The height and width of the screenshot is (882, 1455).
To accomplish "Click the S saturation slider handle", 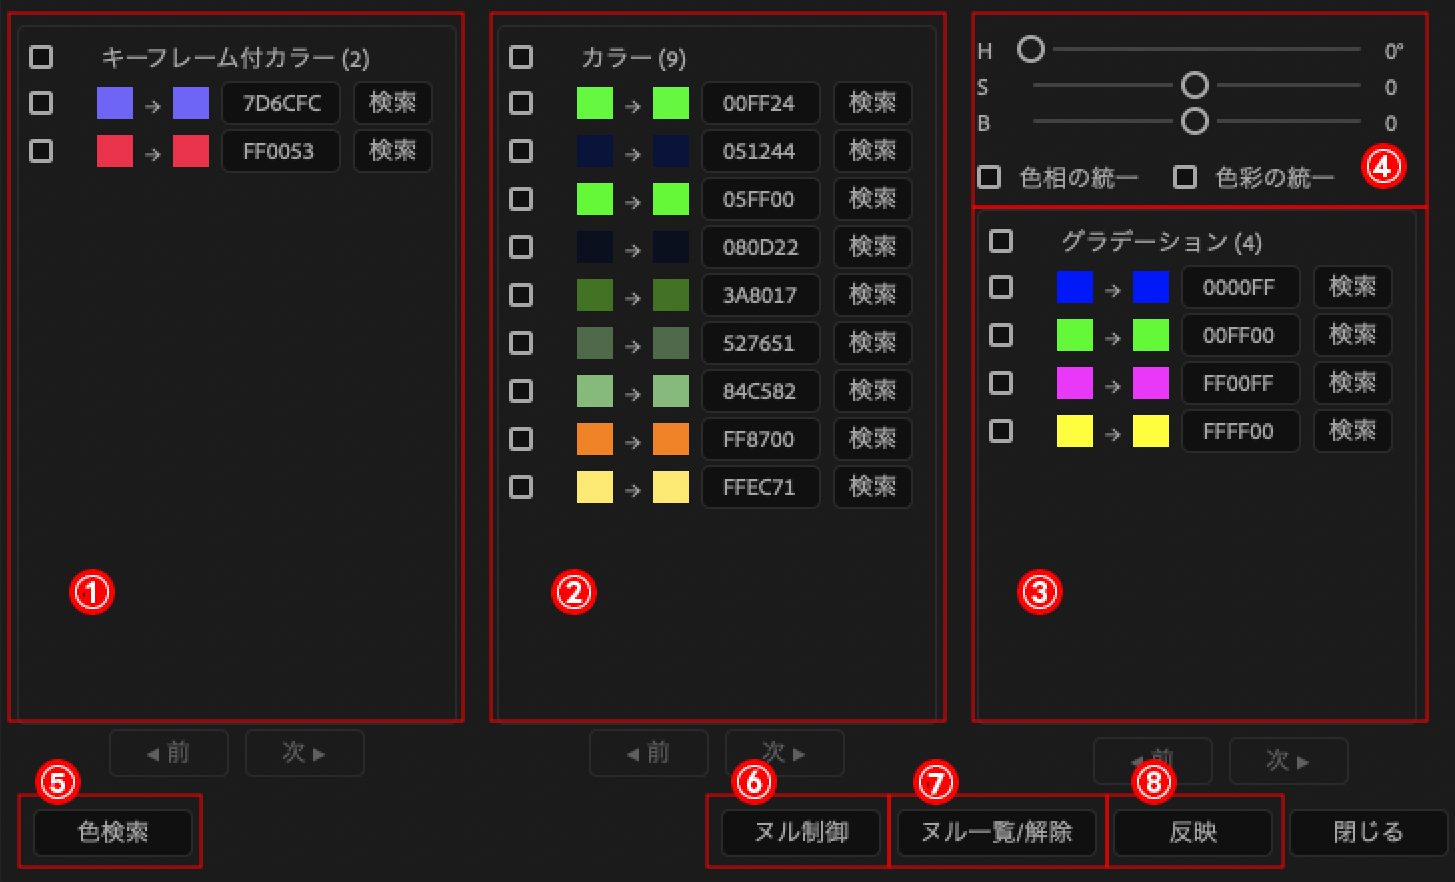I will pyautogui.click(x=1194, y=86).
